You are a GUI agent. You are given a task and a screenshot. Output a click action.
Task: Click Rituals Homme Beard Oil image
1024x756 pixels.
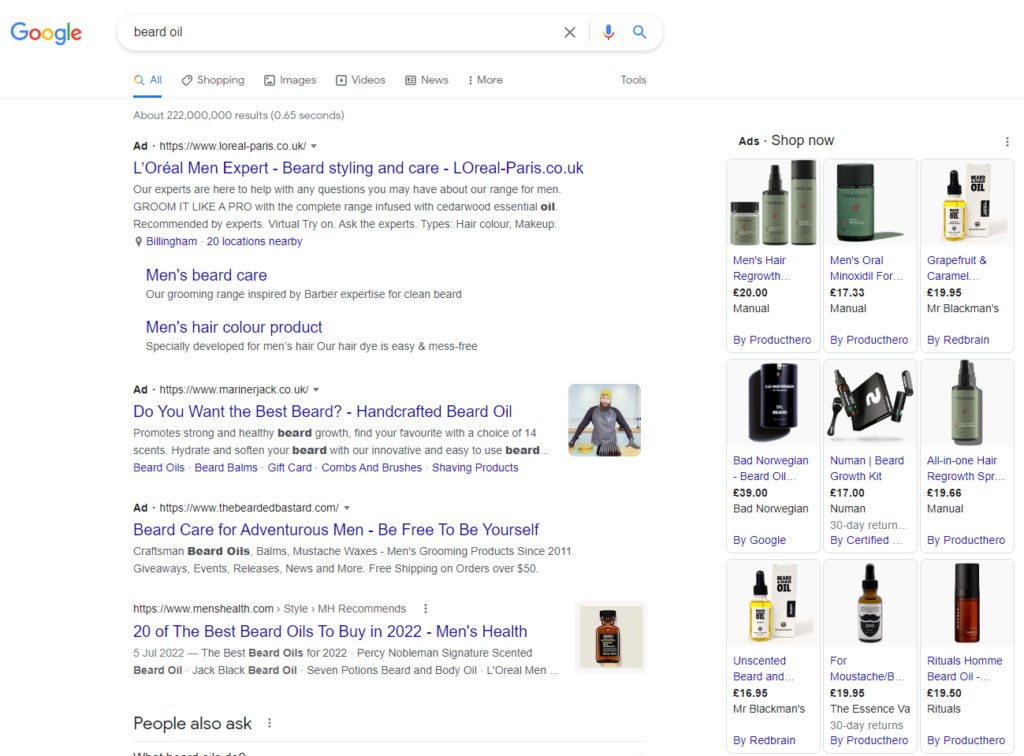967,604
